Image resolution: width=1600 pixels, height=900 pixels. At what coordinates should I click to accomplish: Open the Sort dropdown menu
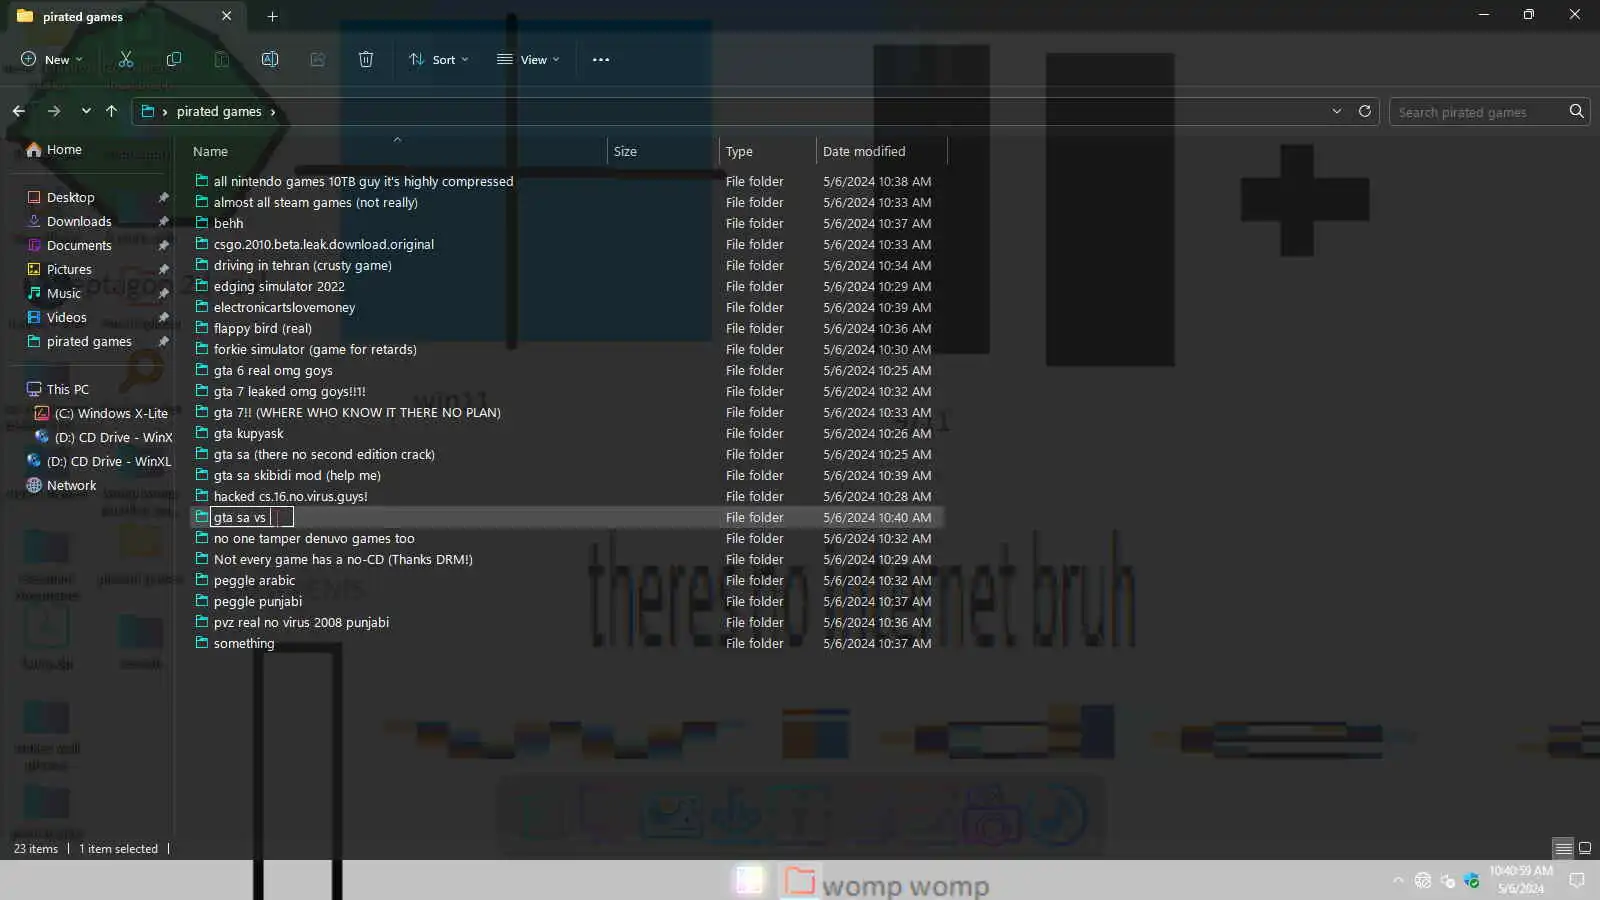[439, 59]
